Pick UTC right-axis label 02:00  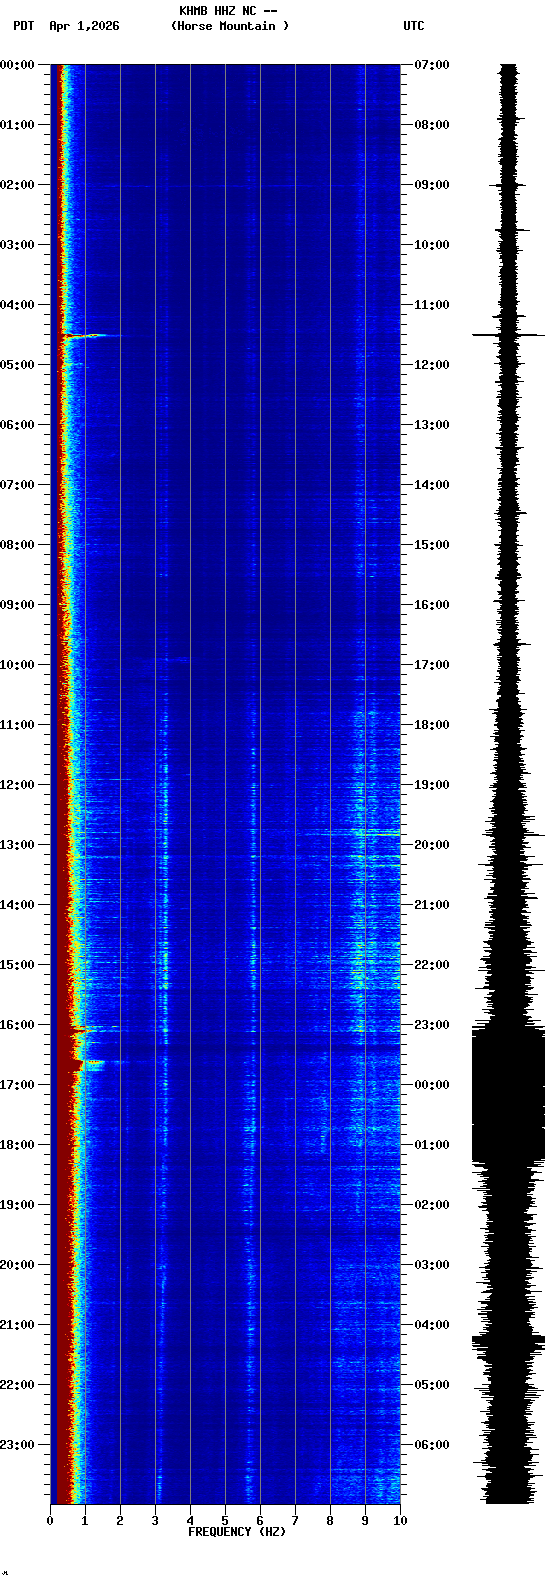tap(432, 1205)
